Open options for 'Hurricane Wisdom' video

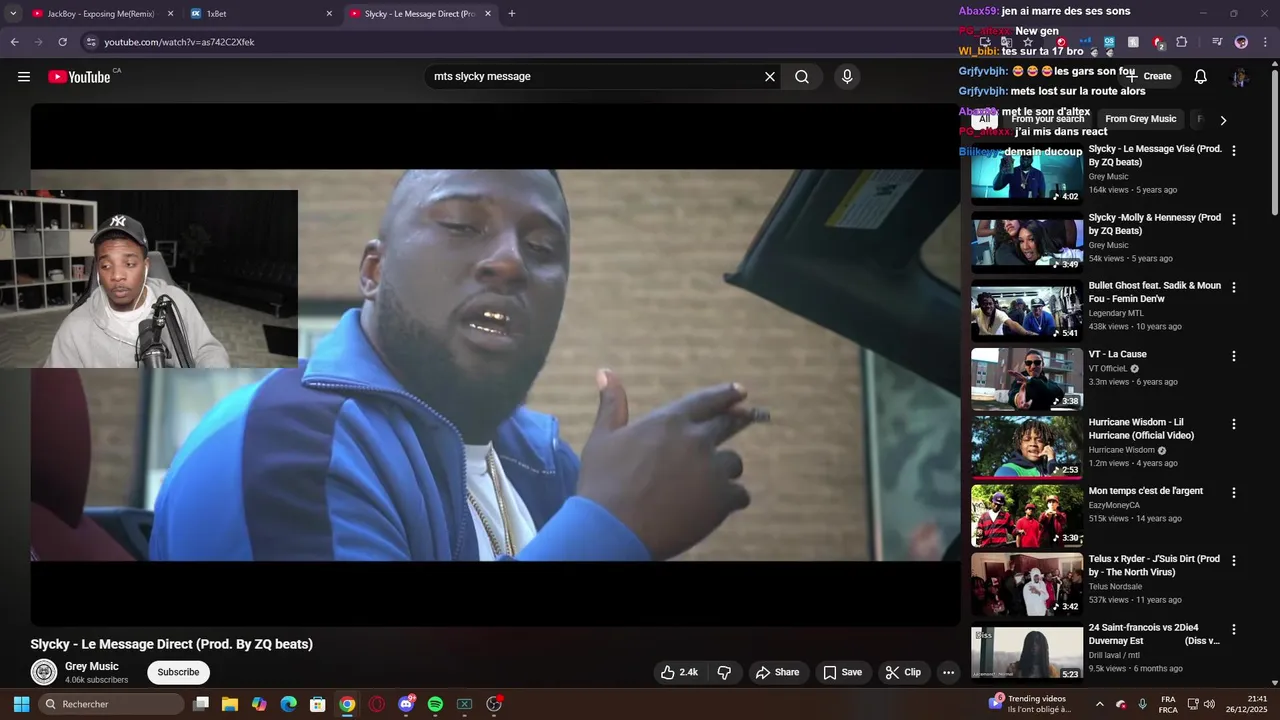coord(1234,424)
